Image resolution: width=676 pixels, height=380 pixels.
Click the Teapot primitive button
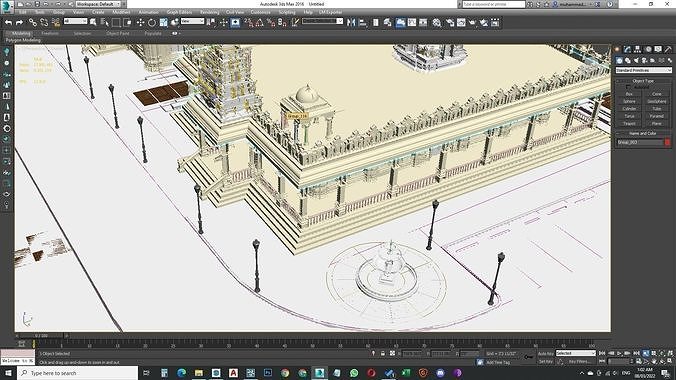629,123
